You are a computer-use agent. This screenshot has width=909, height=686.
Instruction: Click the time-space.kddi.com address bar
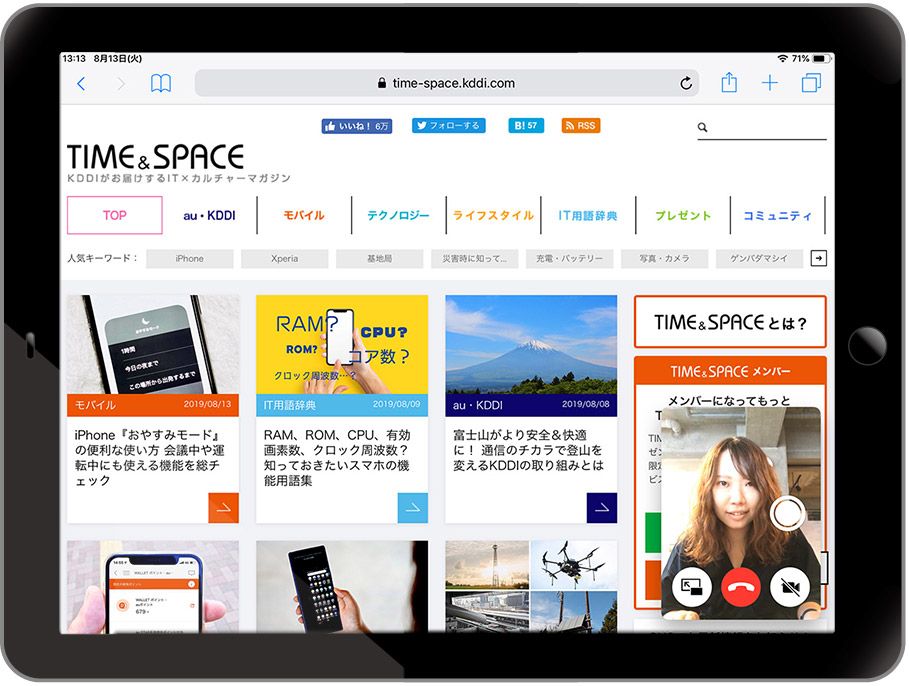tap(447, 84)
